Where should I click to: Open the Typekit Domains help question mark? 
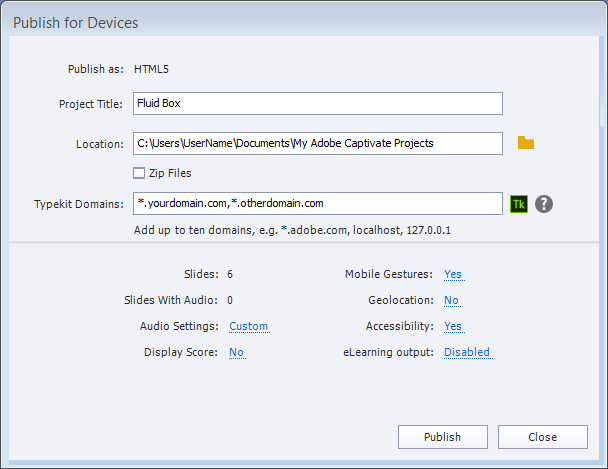click(544, 204)
